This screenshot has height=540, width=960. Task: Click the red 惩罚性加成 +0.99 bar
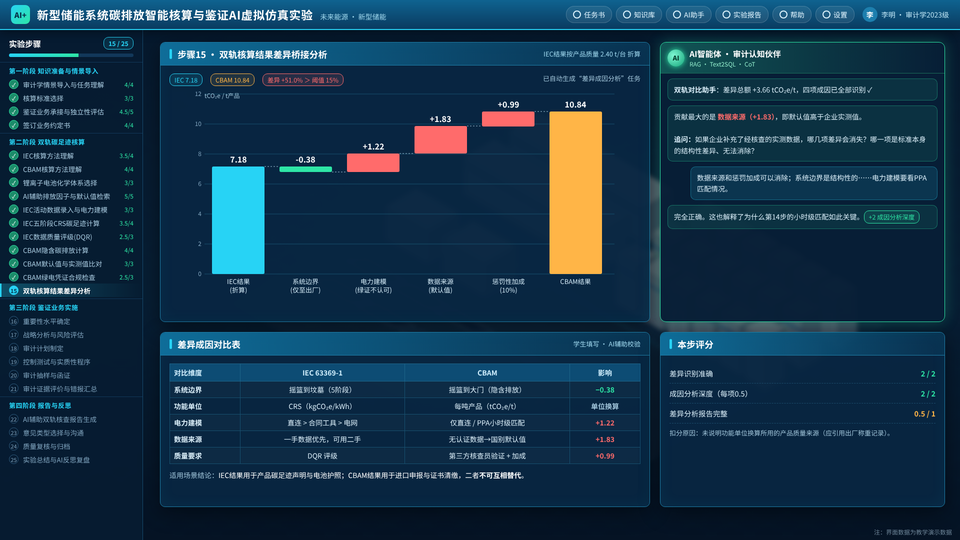point(508,119)
